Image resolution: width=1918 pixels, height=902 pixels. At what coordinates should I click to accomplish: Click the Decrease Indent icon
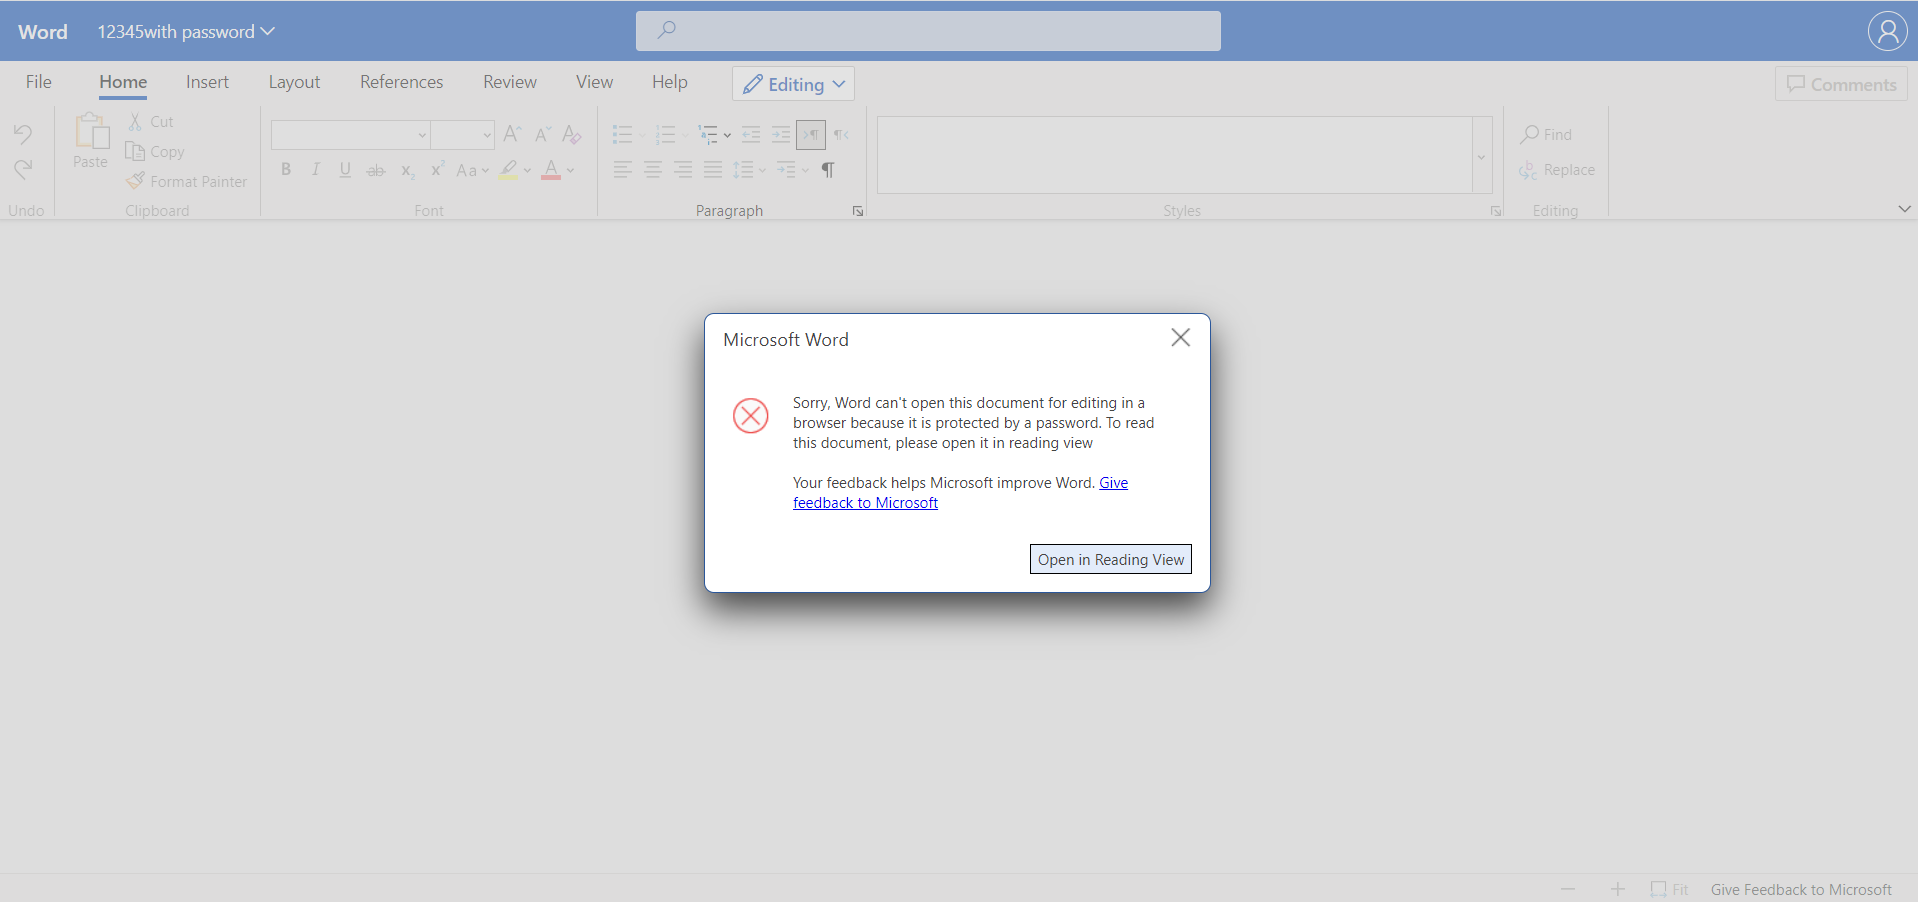(751, 134)
